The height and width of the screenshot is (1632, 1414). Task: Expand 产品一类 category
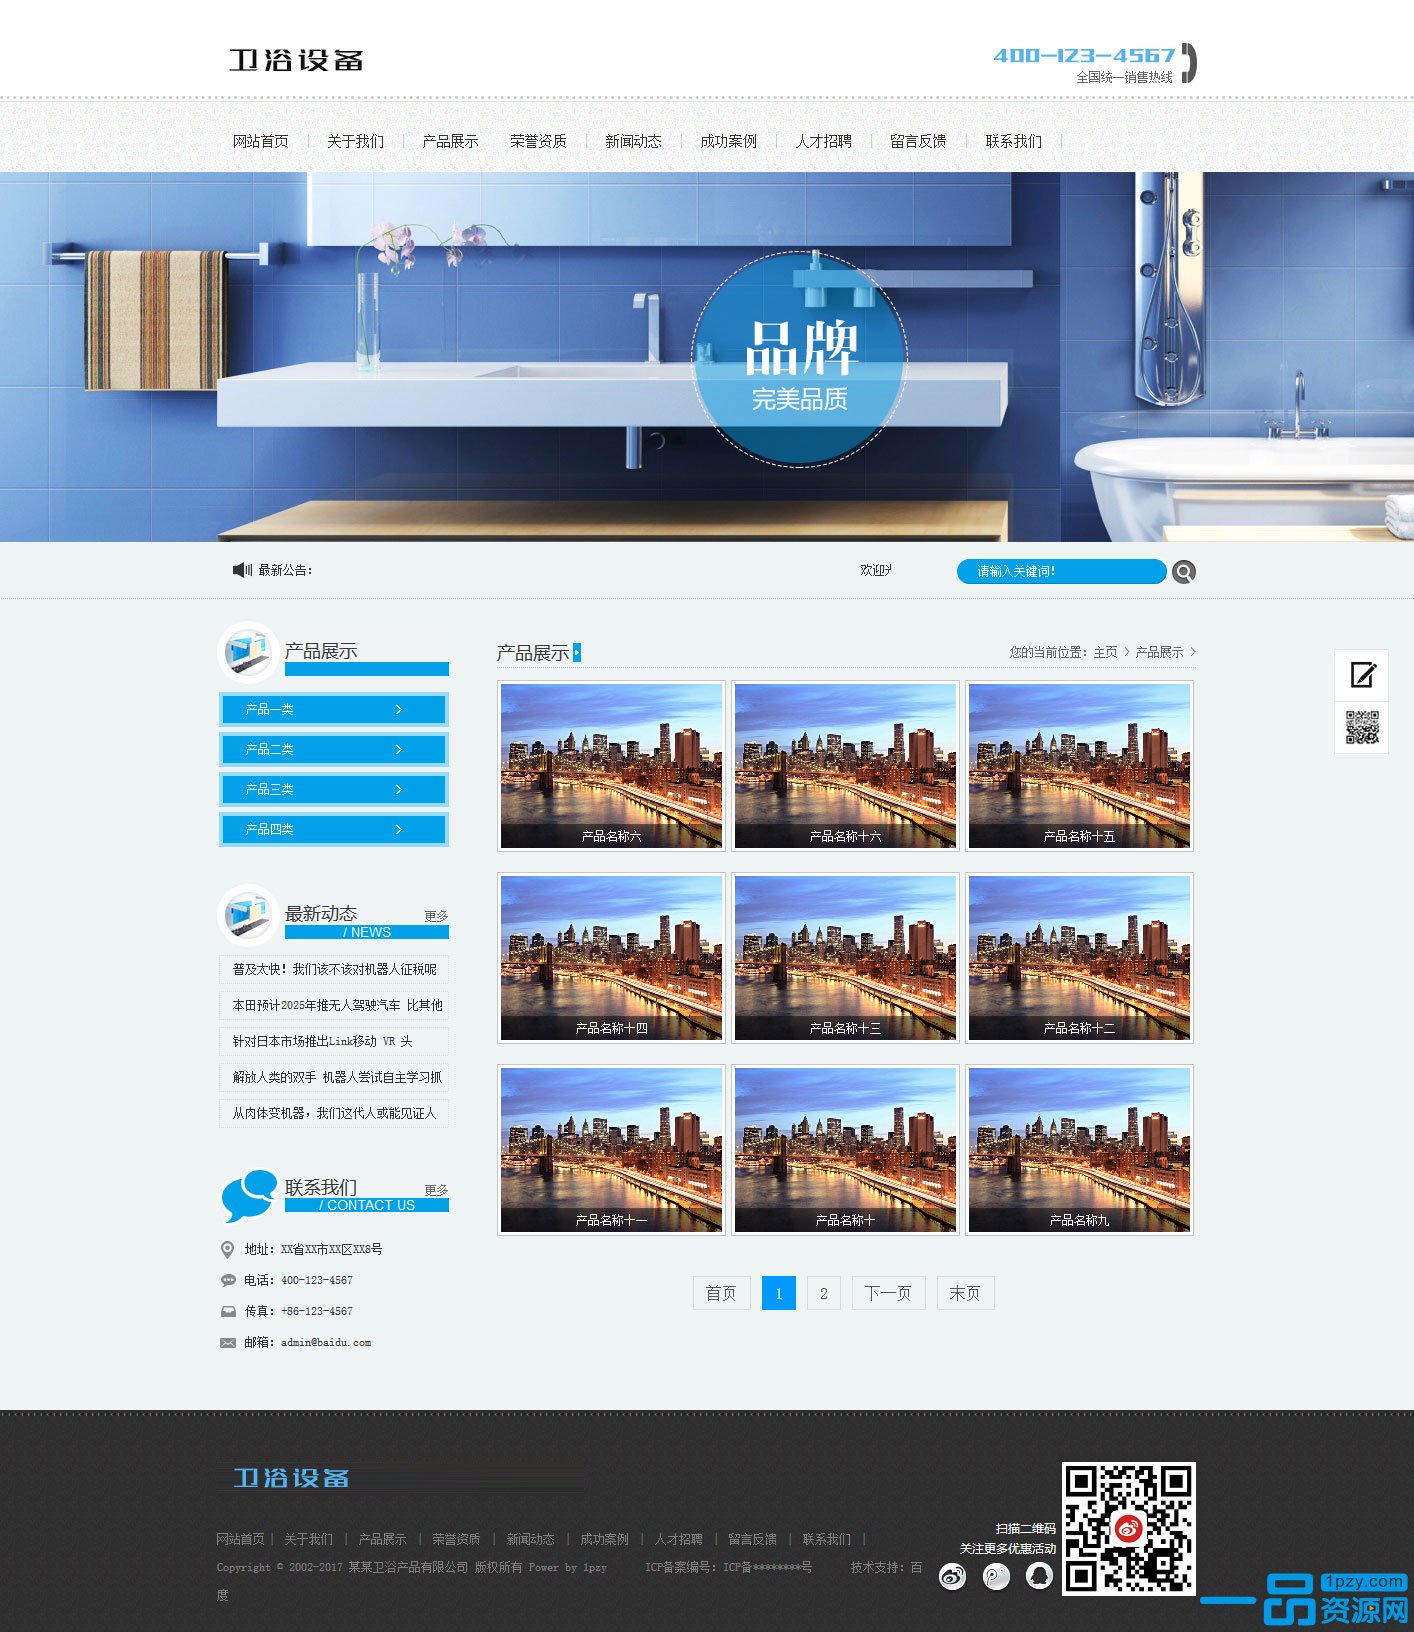click(333, 709)
